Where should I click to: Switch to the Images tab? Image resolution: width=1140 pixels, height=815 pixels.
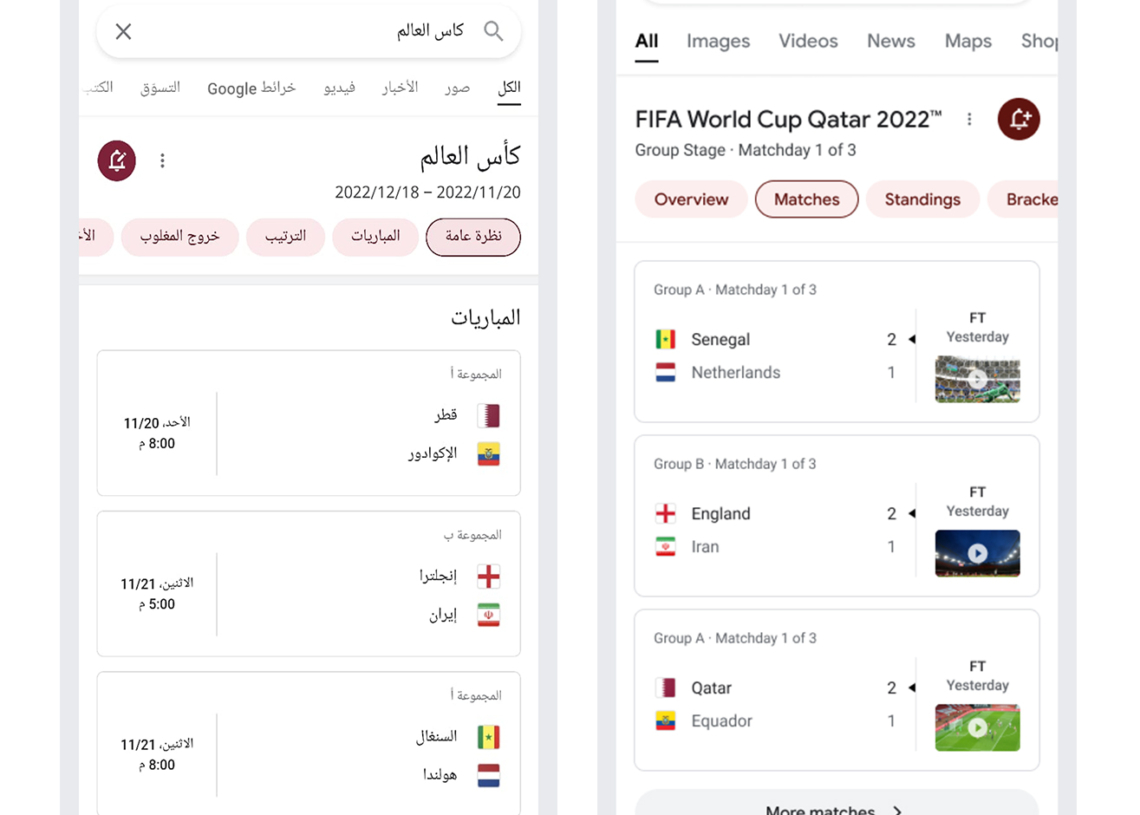718,41
